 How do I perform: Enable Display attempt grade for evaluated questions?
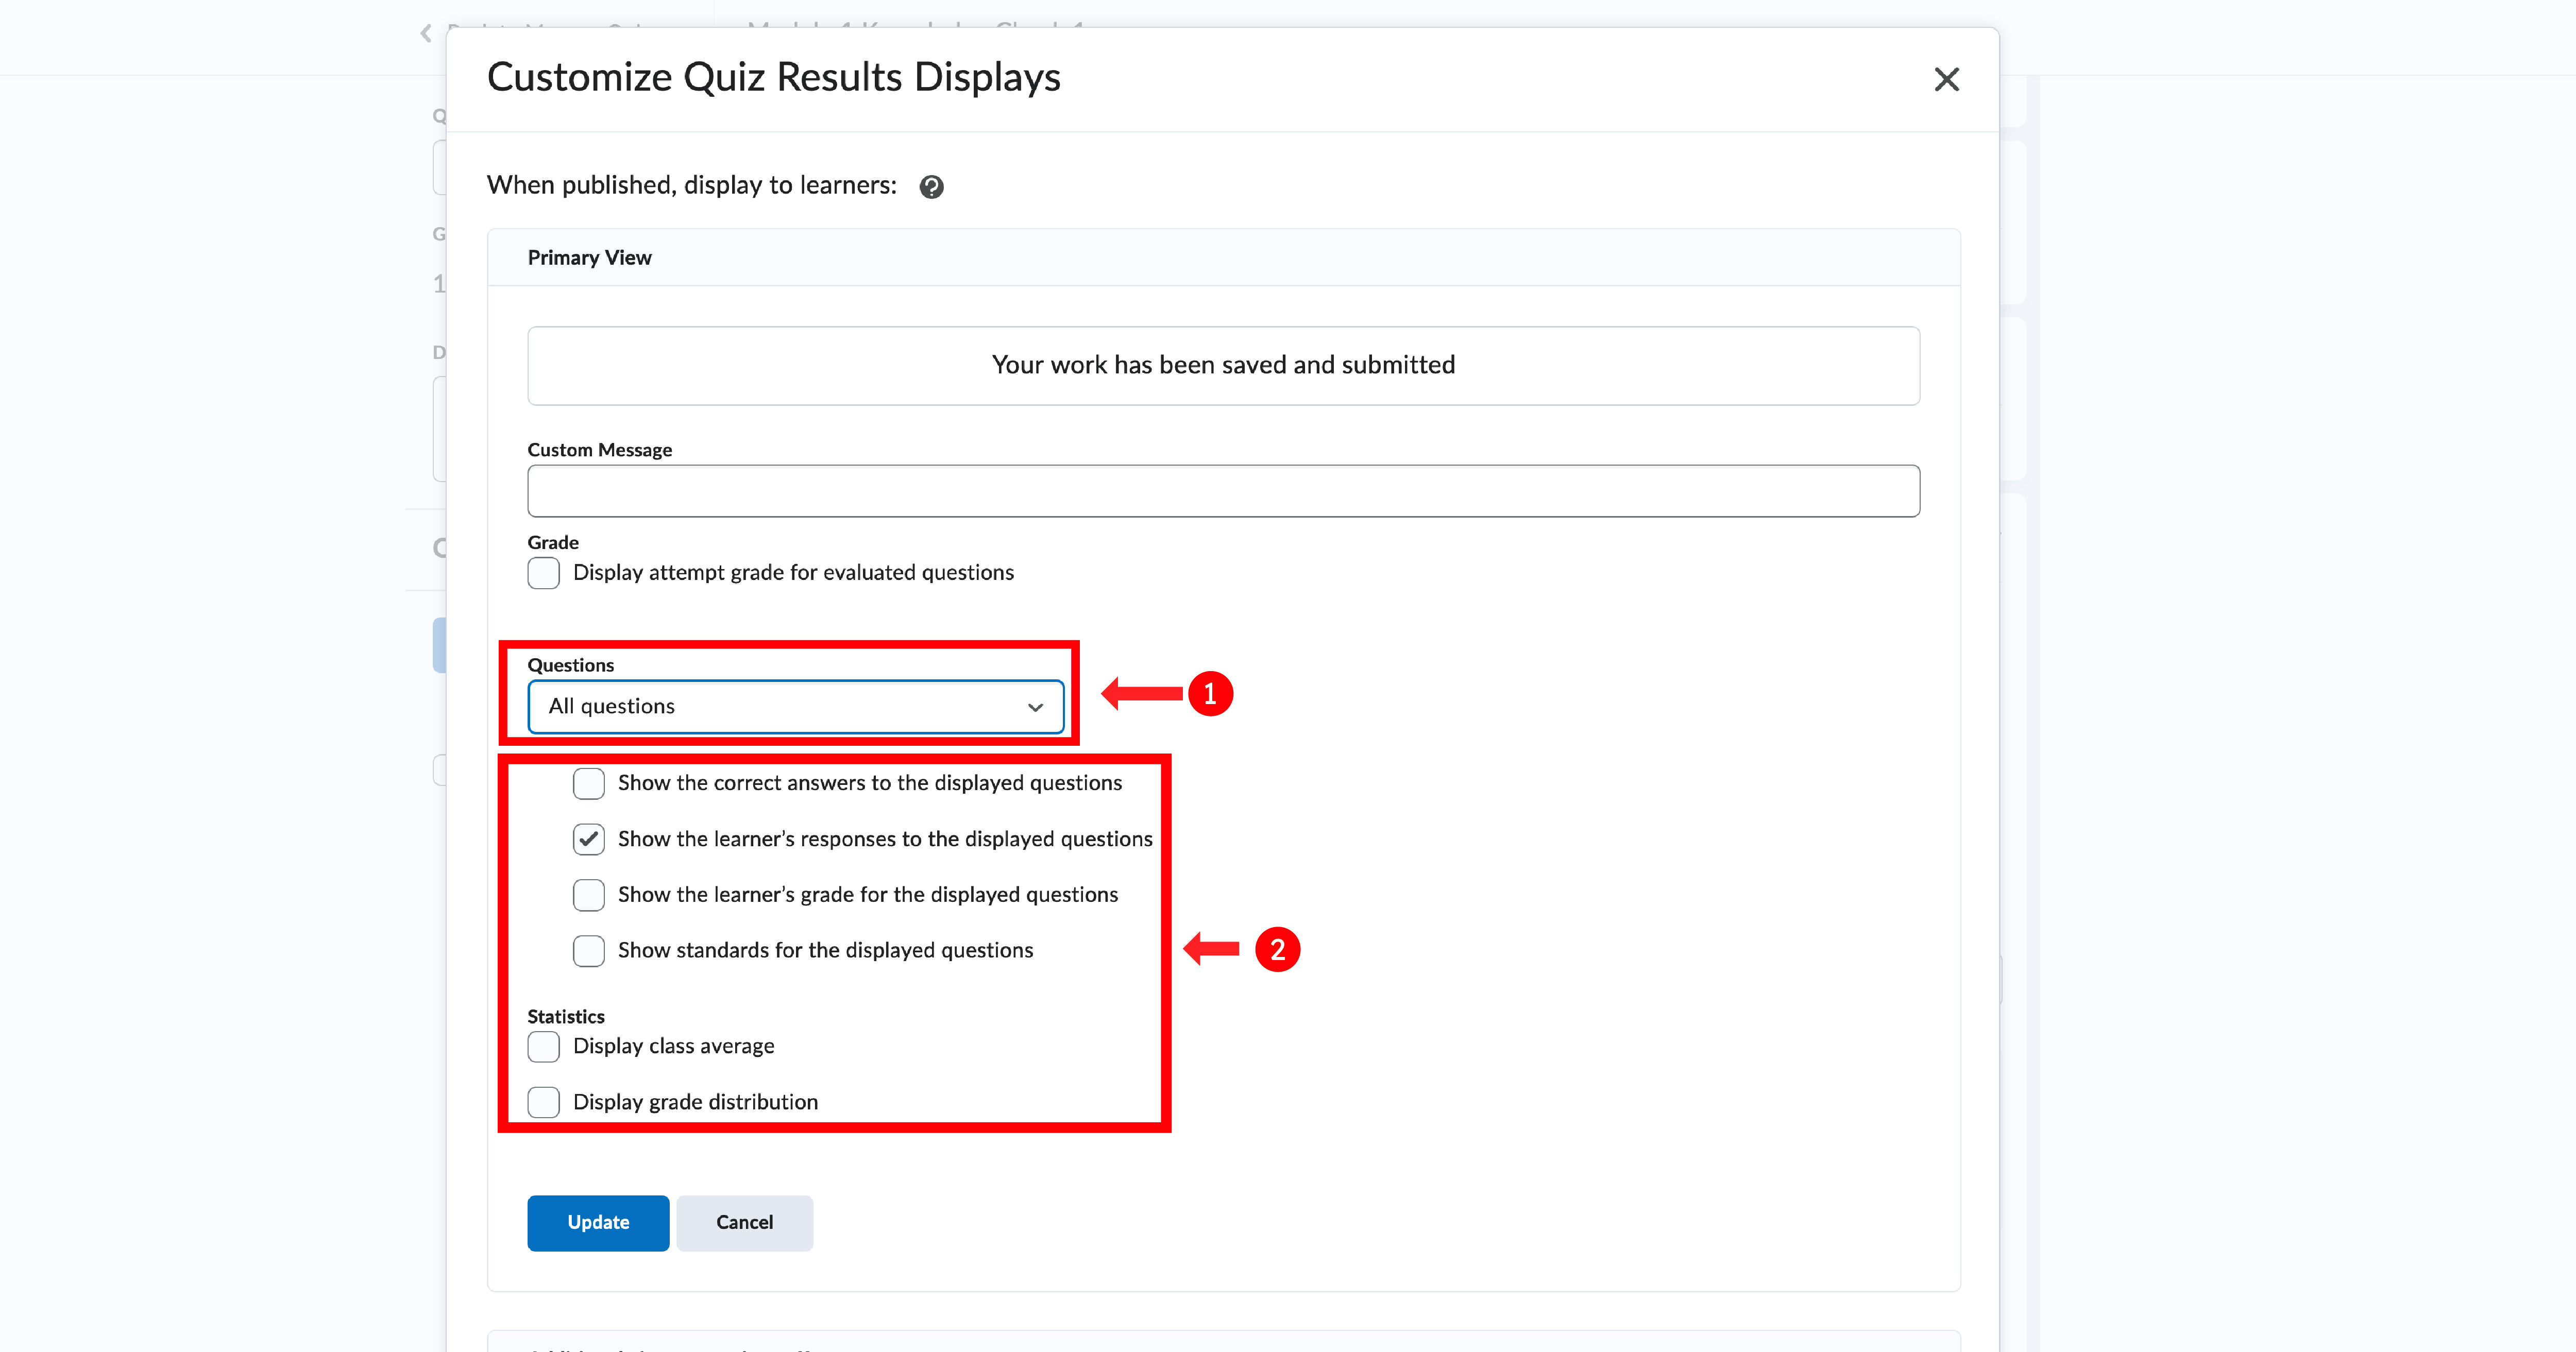pos(543,573)
